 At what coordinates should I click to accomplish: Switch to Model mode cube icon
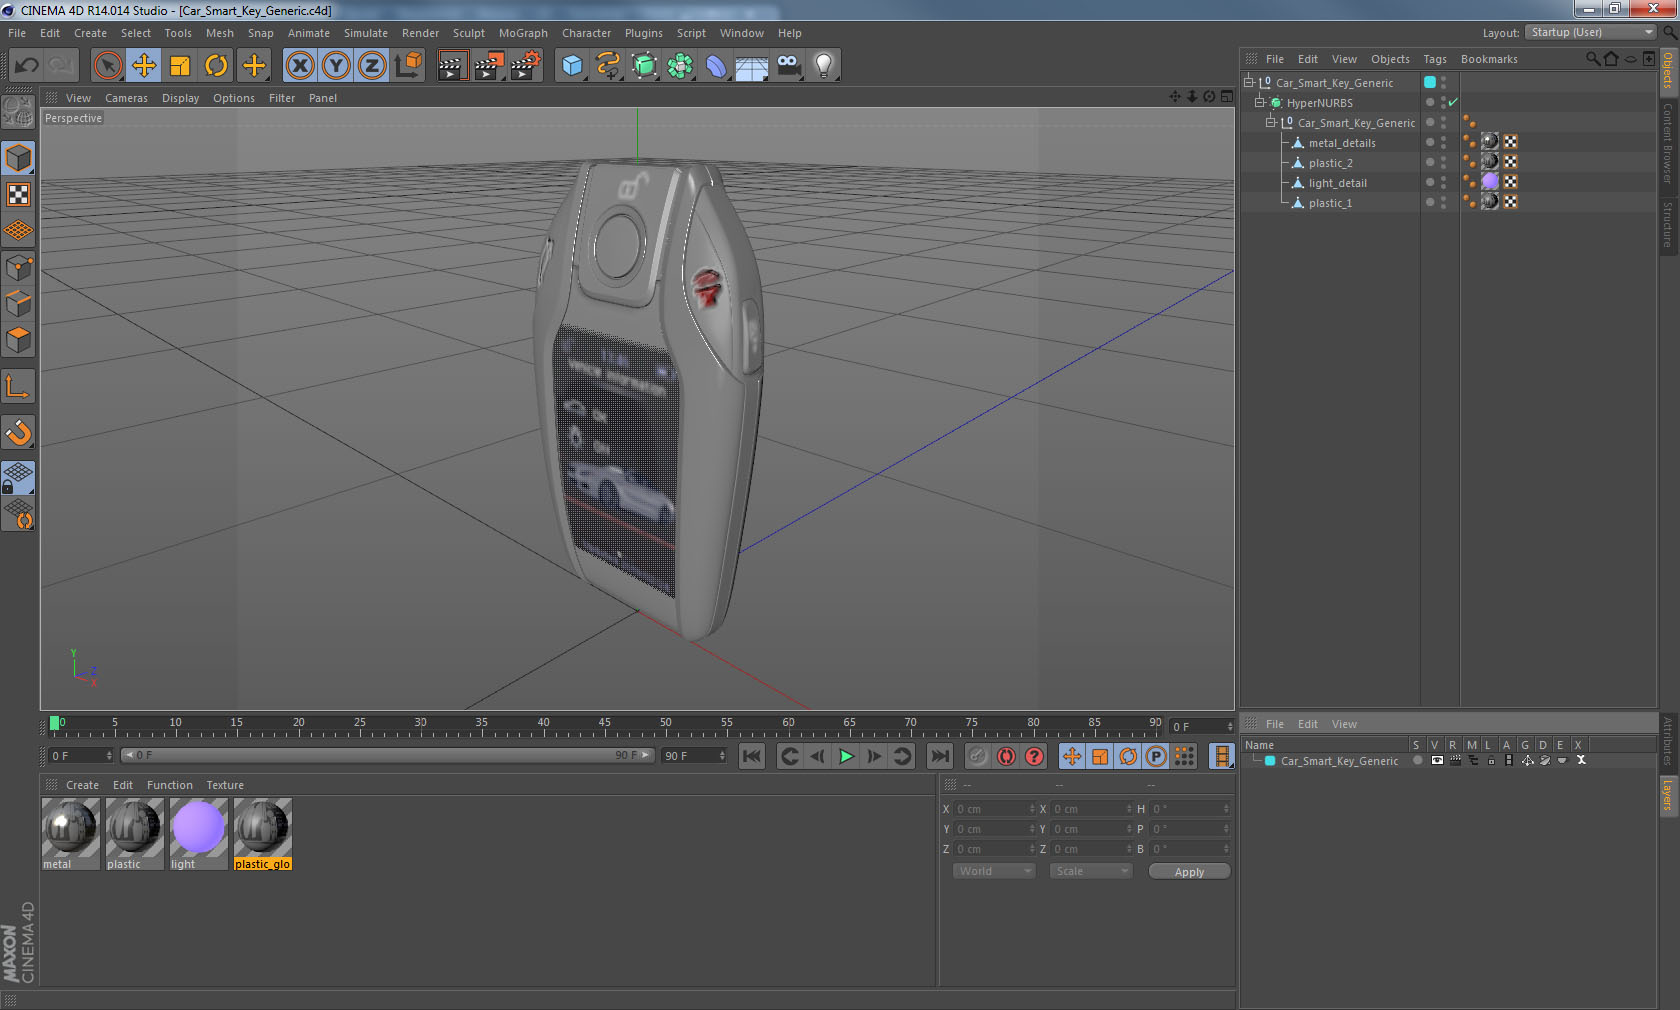pos(19,158)
